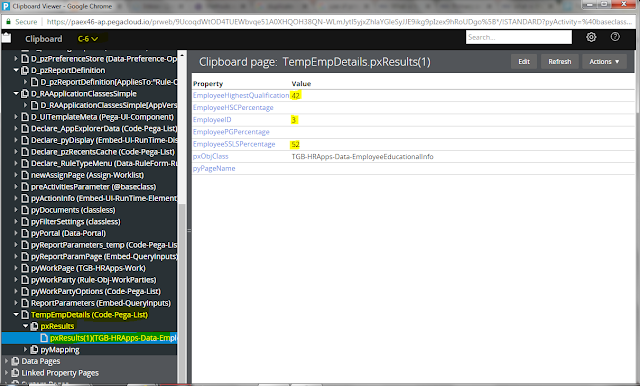Select preActivitiesParameter tree item
This screenshot has width=640, height=386.
93,186
